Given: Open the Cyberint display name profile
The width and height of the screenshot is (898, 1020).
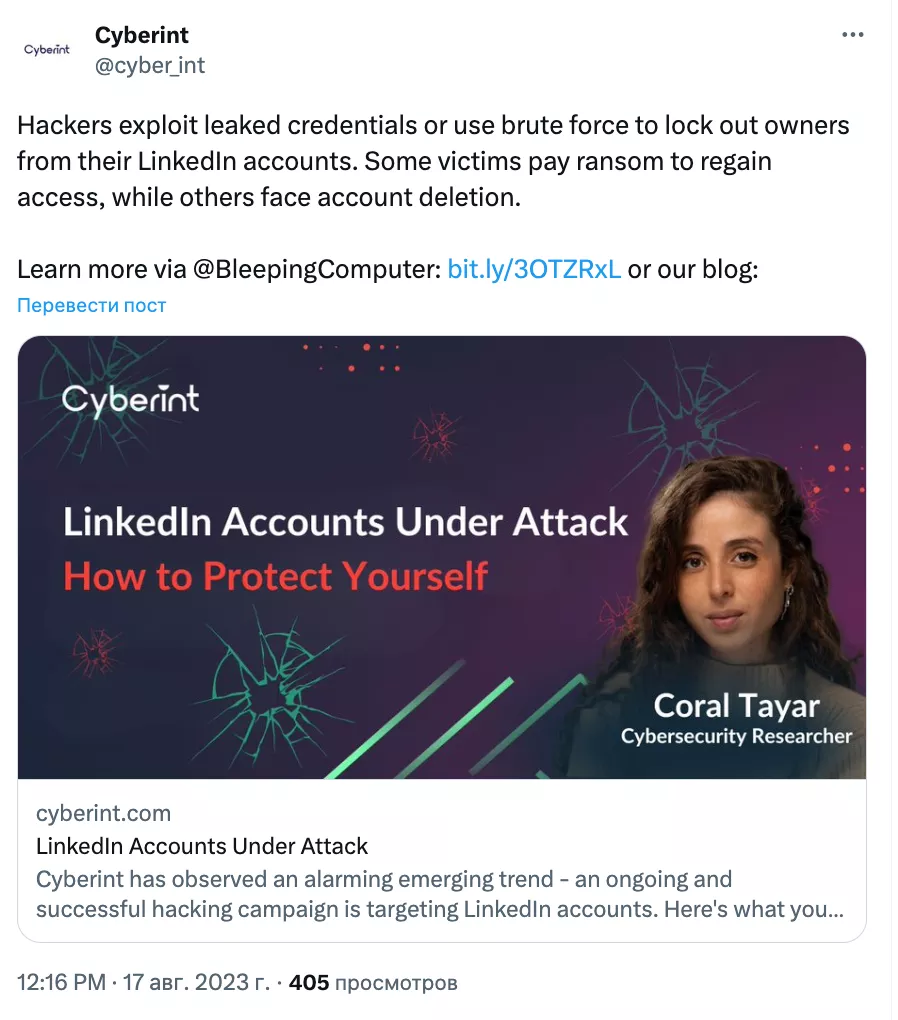Looking at the screenshot, I should (x=142, y=35).
